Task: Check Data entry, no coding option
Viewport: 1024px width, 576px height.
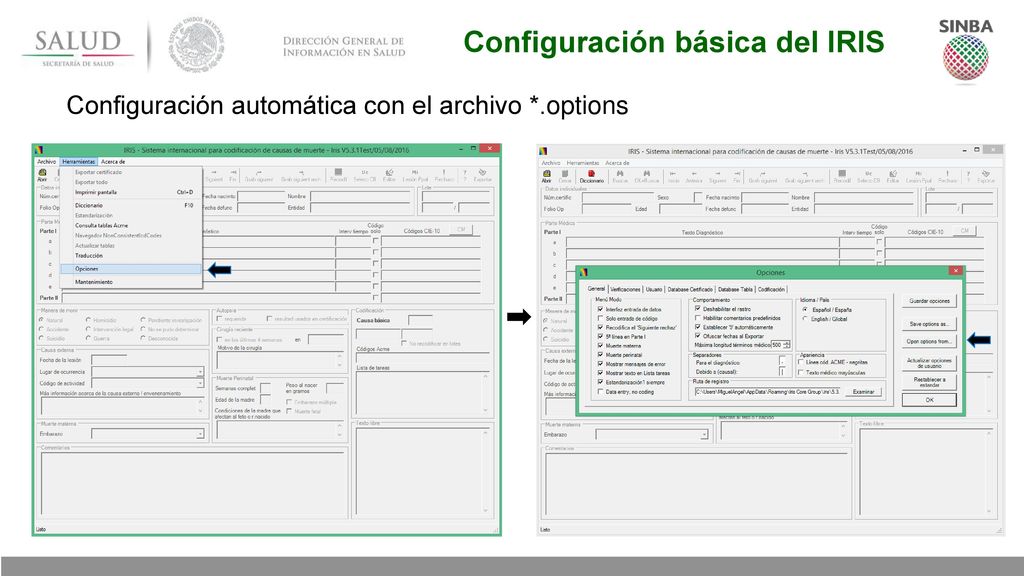Action: tap(601, 392)
